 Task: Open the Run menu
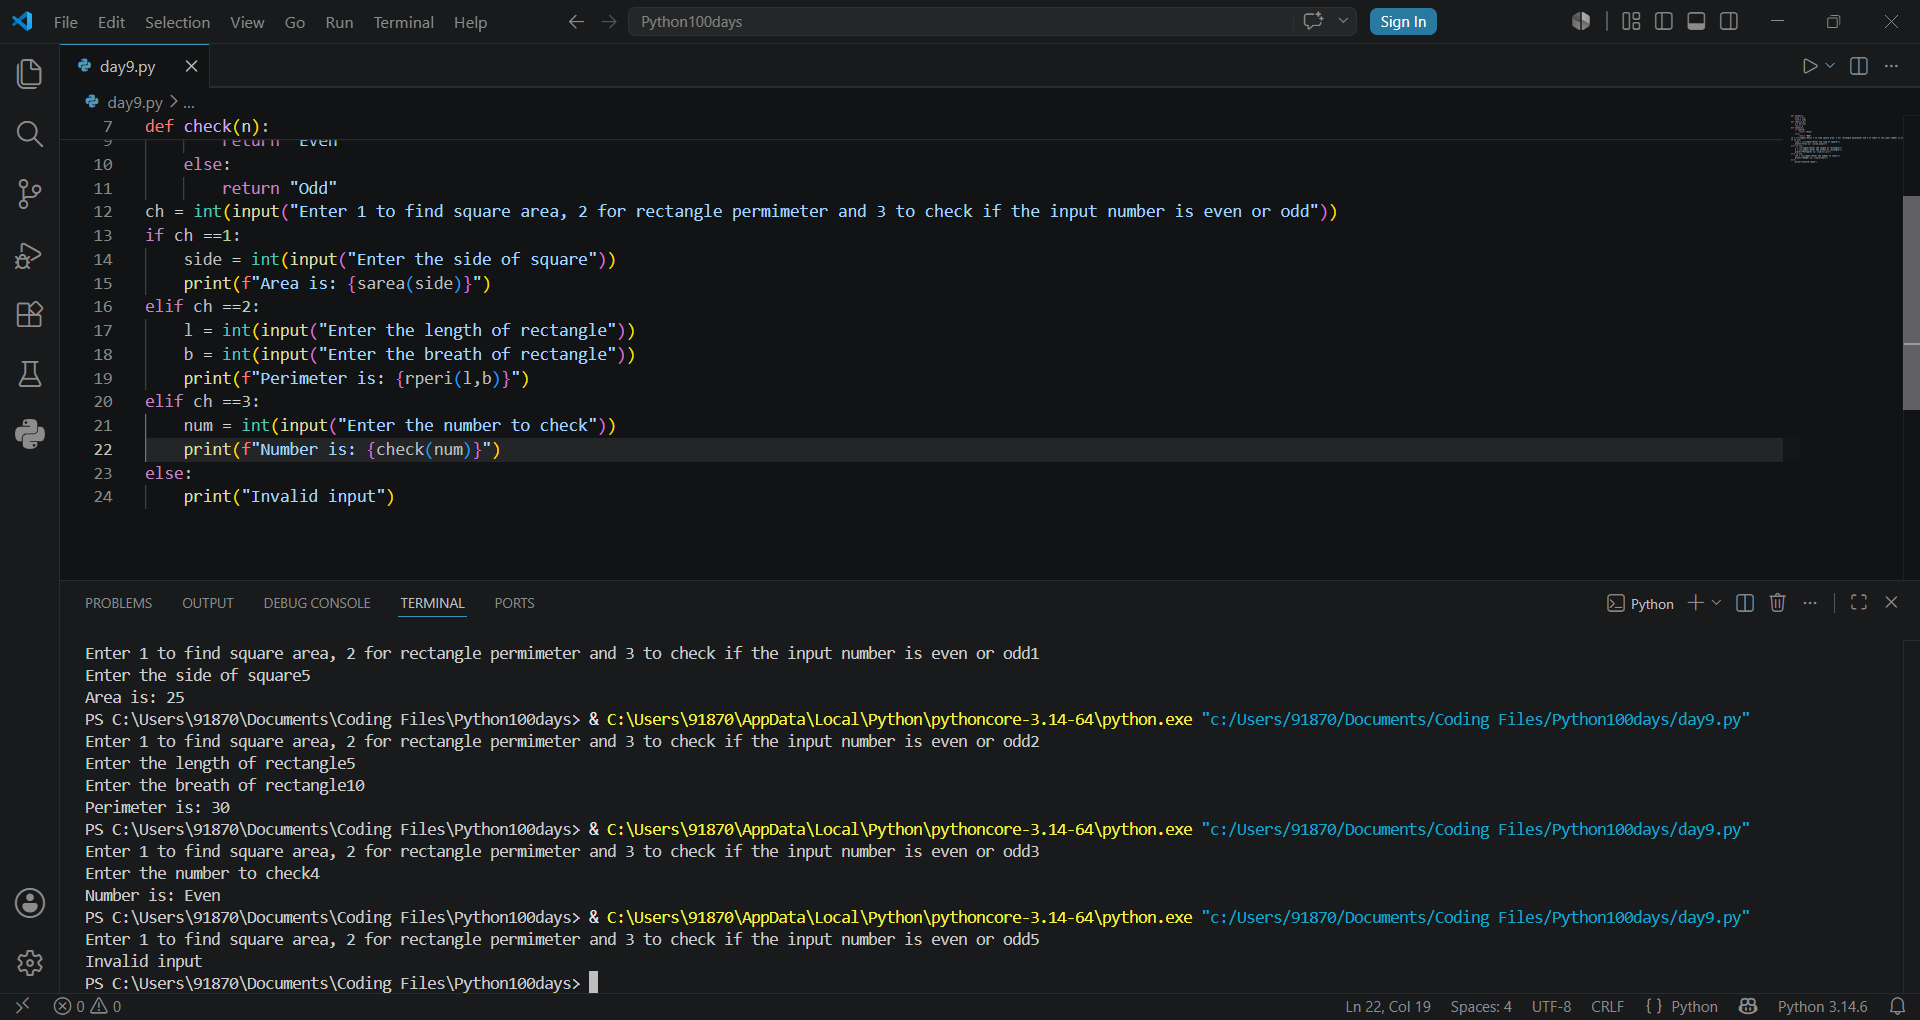(339, 22)
